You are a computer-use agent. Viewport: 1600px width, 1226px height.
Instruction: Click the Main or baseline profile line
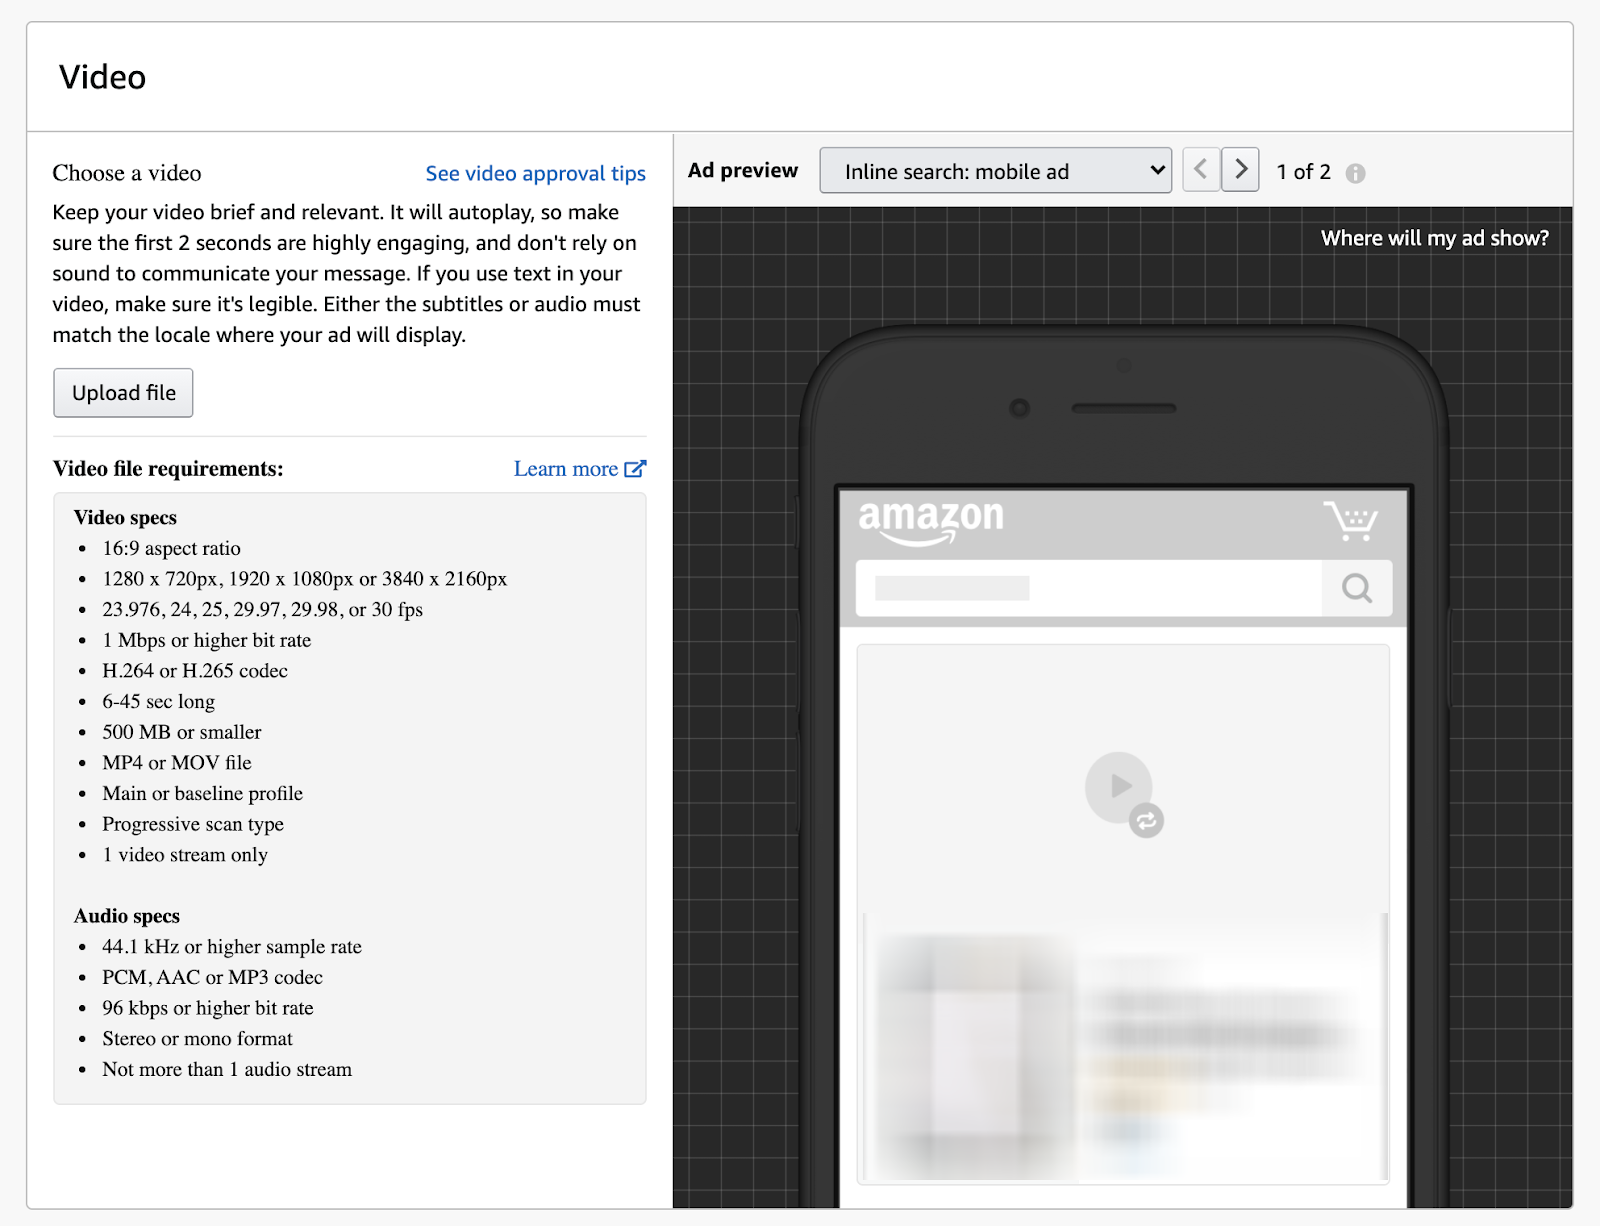pyautogui.click(x=202, y=793)
